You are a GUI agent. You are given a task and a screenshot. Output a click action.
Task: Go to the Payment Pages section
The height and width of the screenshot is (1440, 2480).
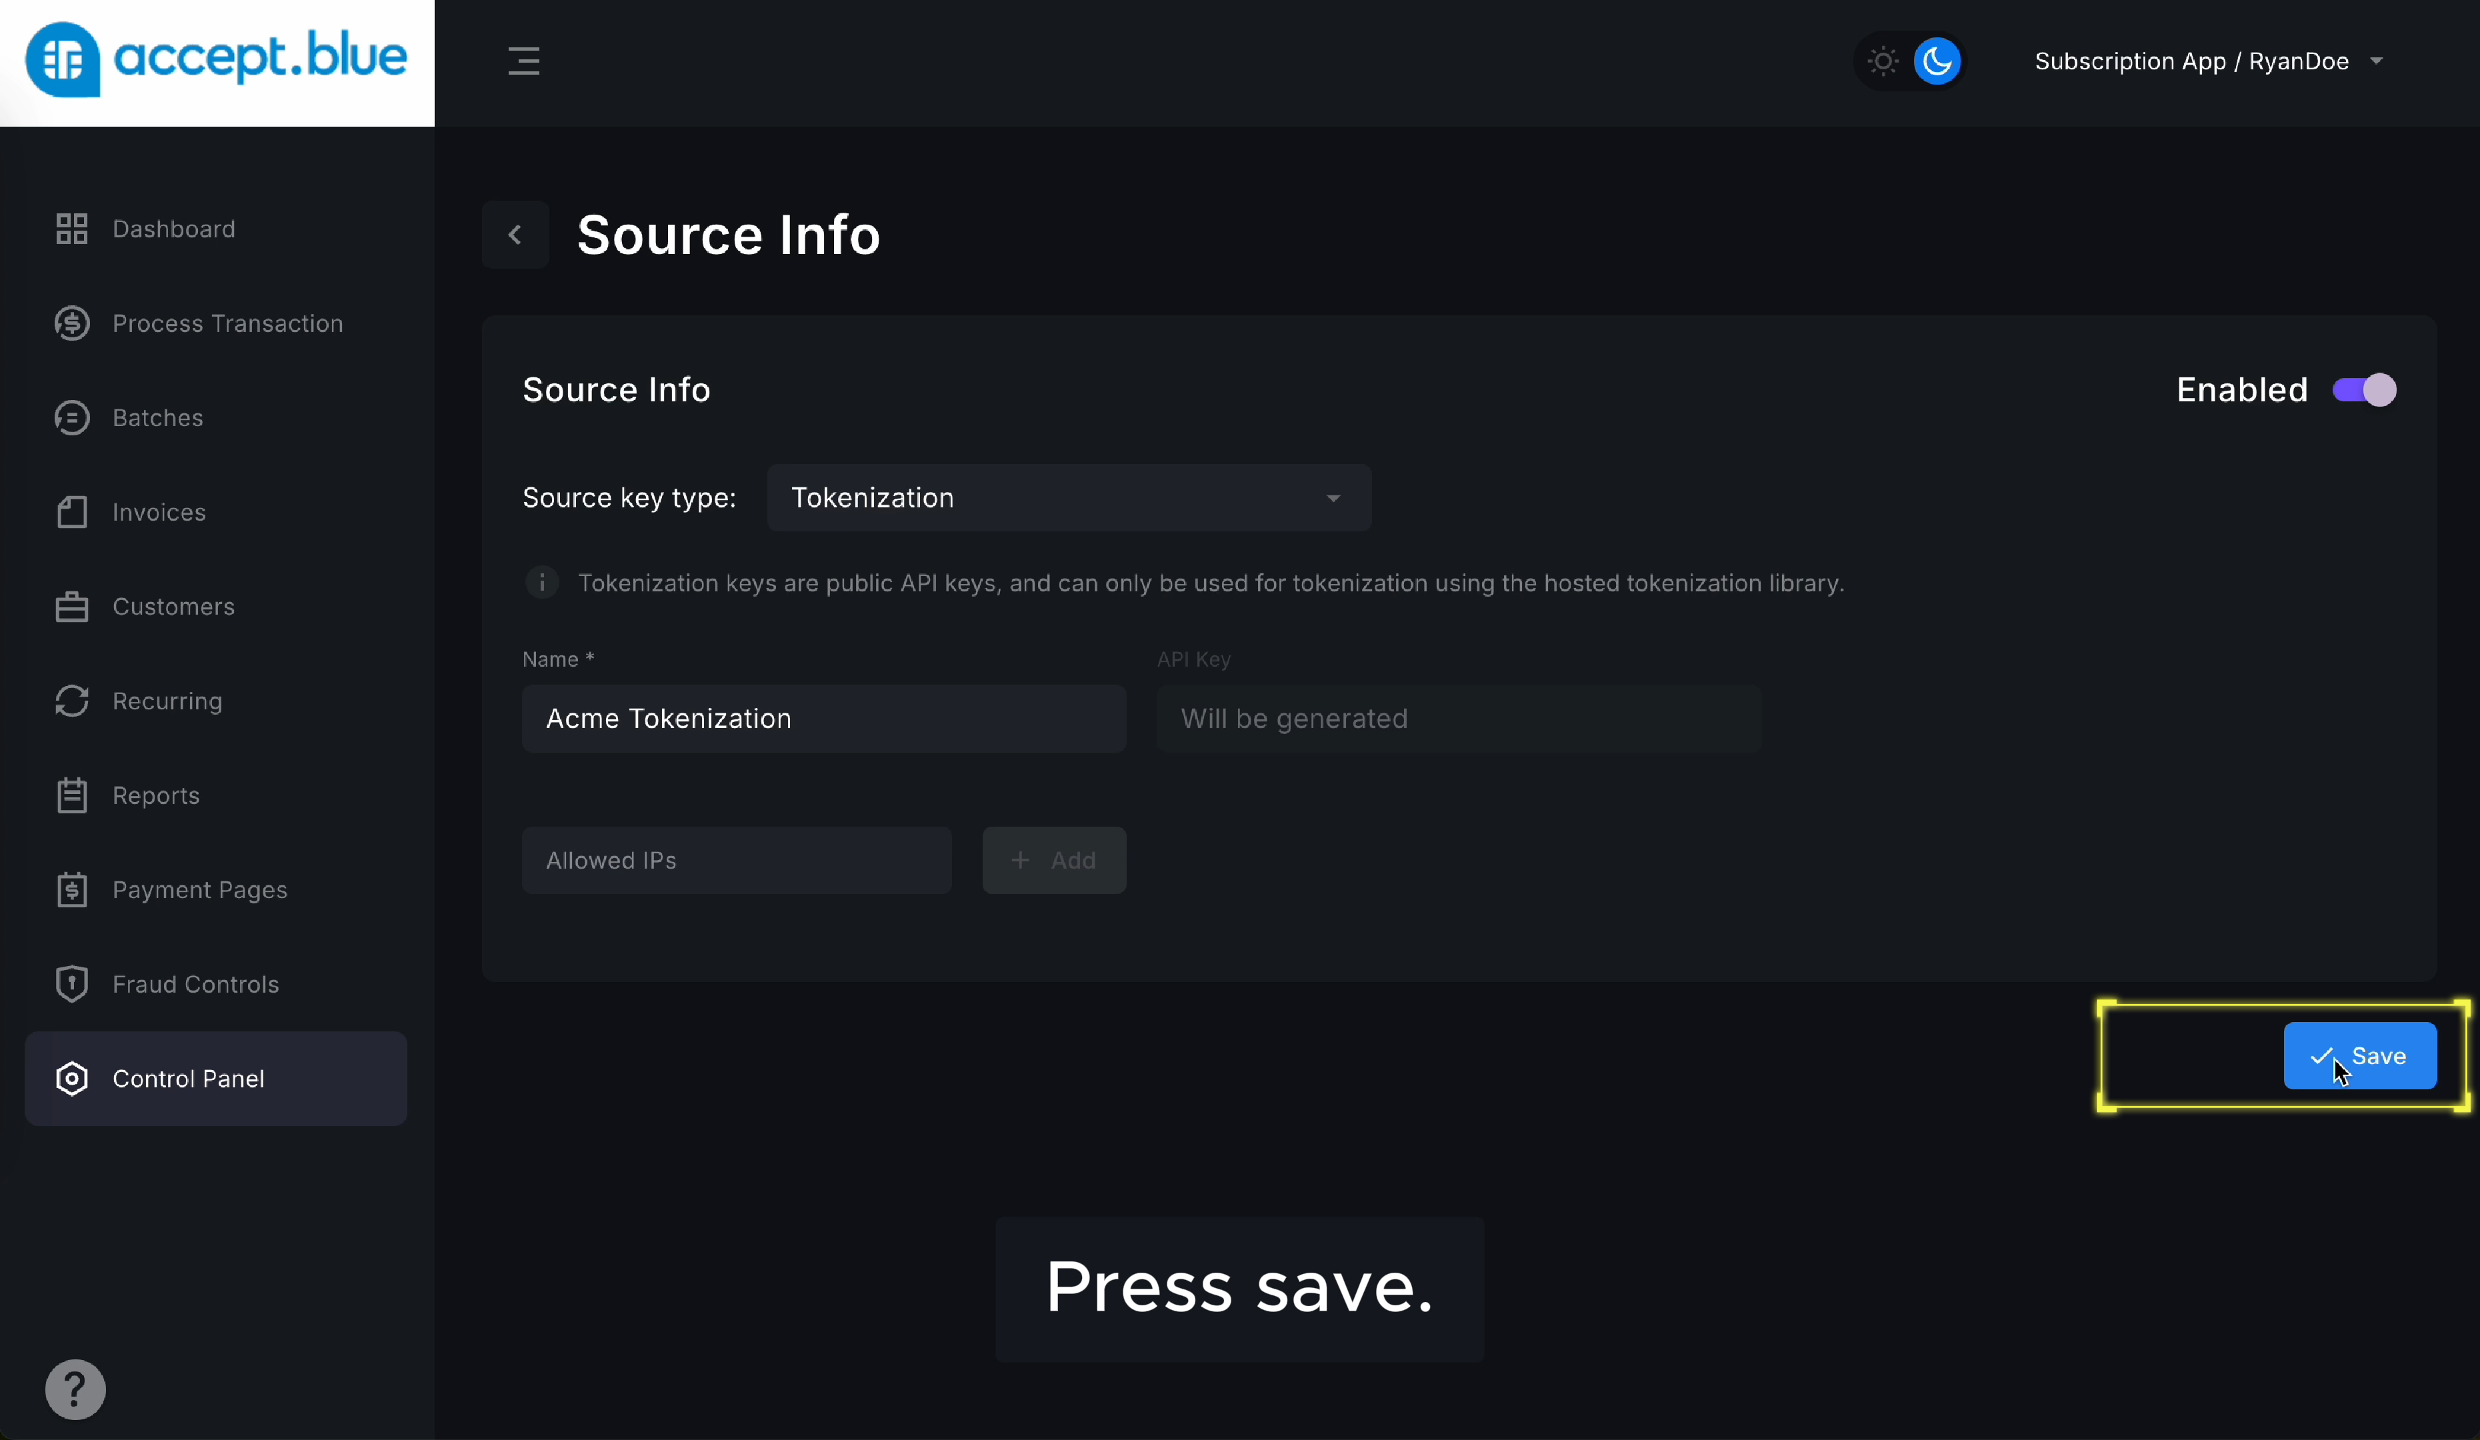[x=200, y=890]
